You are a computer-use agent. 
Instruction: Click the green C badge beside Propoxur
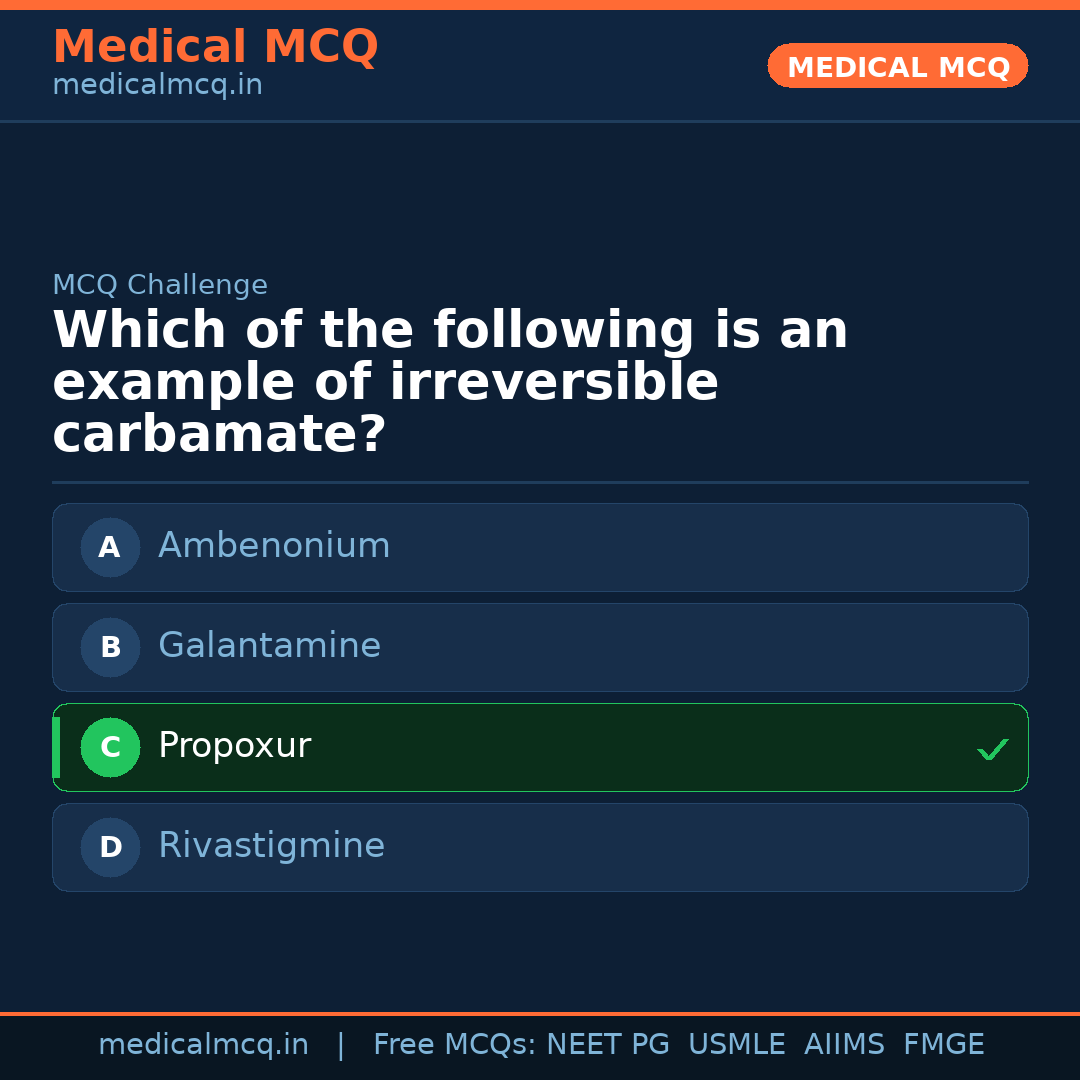[x=110, y=747]
